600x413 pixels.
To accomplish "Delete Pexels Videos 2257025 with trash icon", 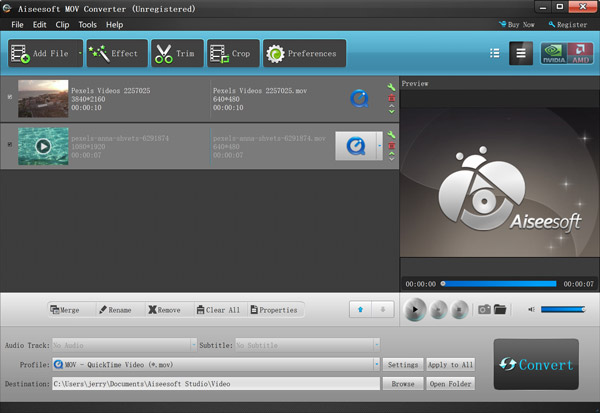I will 391,98.
